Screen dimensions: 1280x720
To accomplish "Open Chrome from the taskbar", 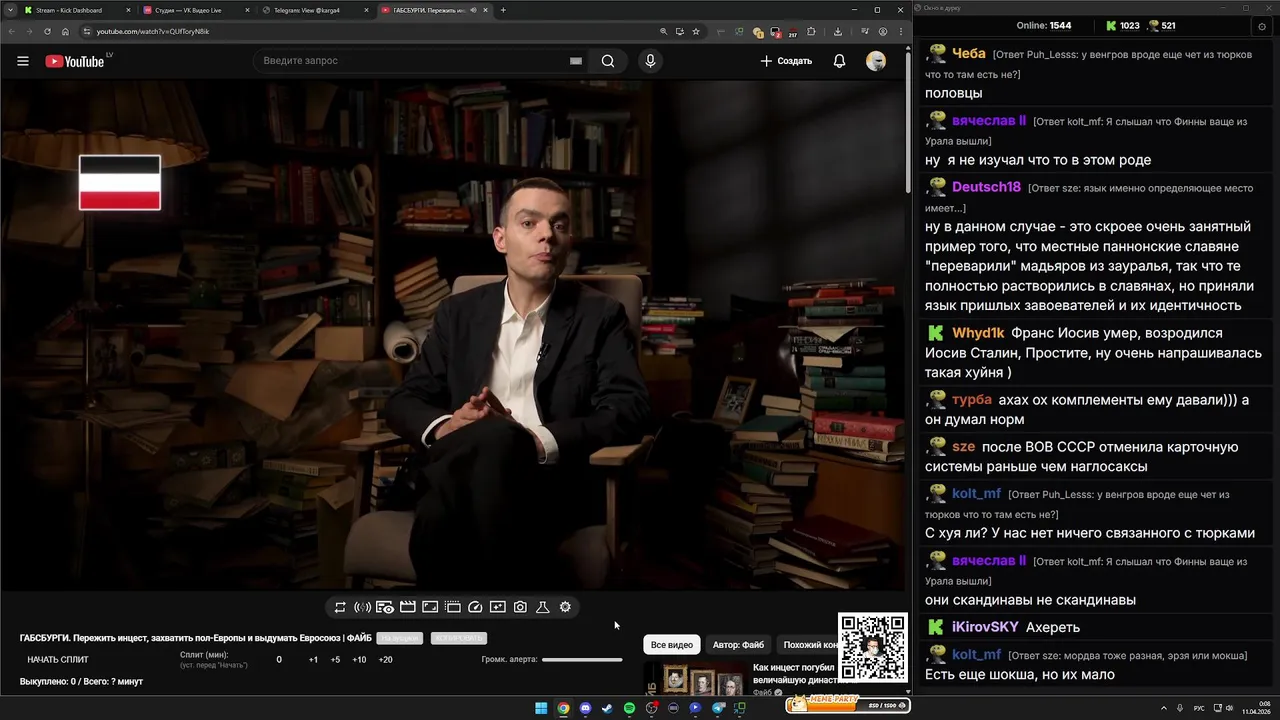I will 564,708.
